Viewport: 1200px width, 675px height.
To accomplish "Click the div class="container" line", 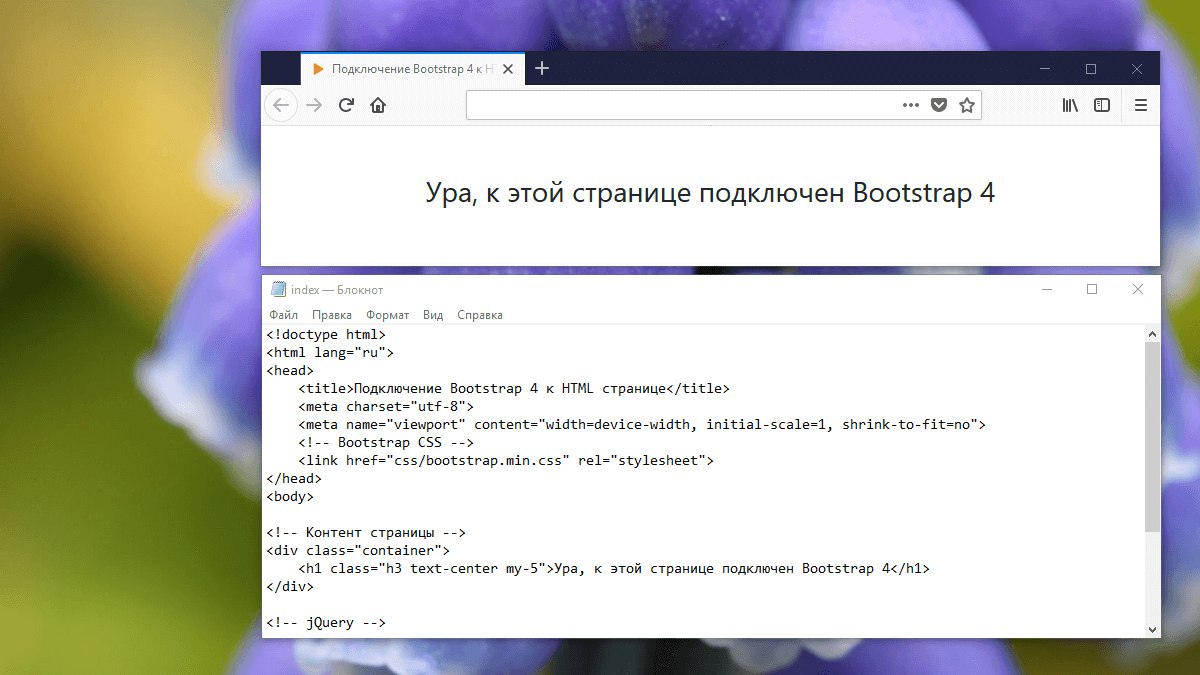I will point(358,551).
